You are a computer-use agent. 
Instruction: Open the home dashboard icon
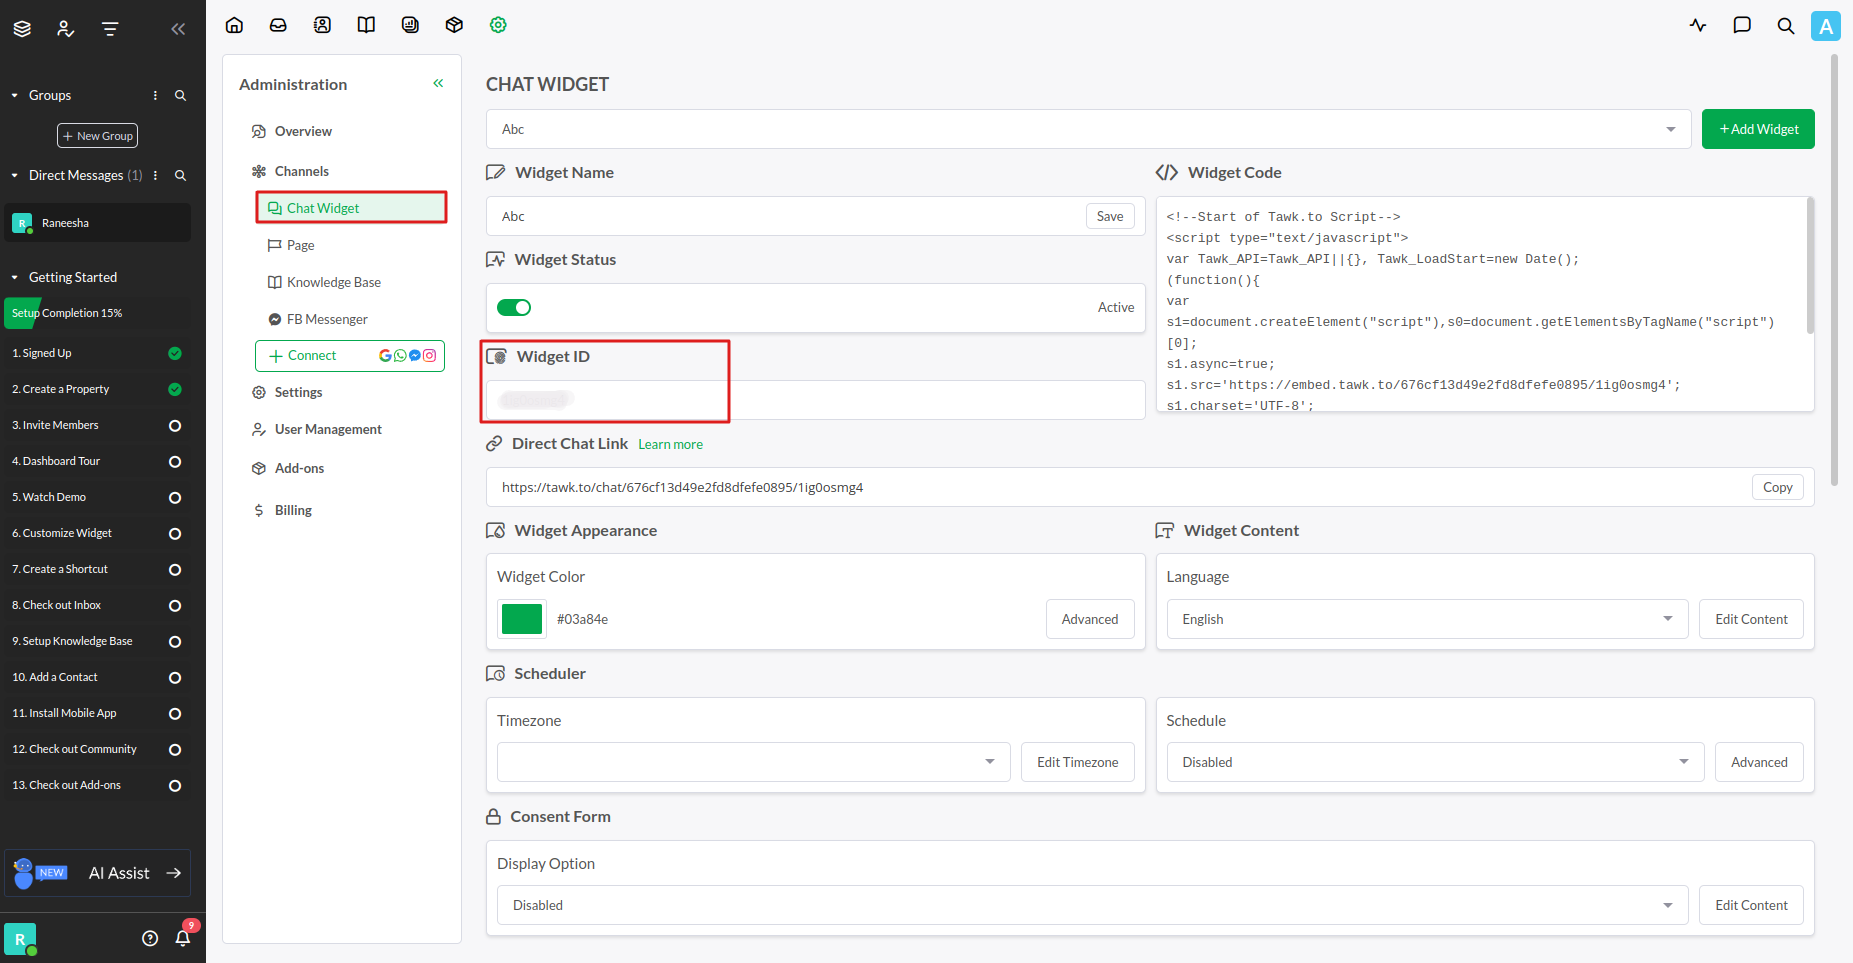[x=234, y=25]
